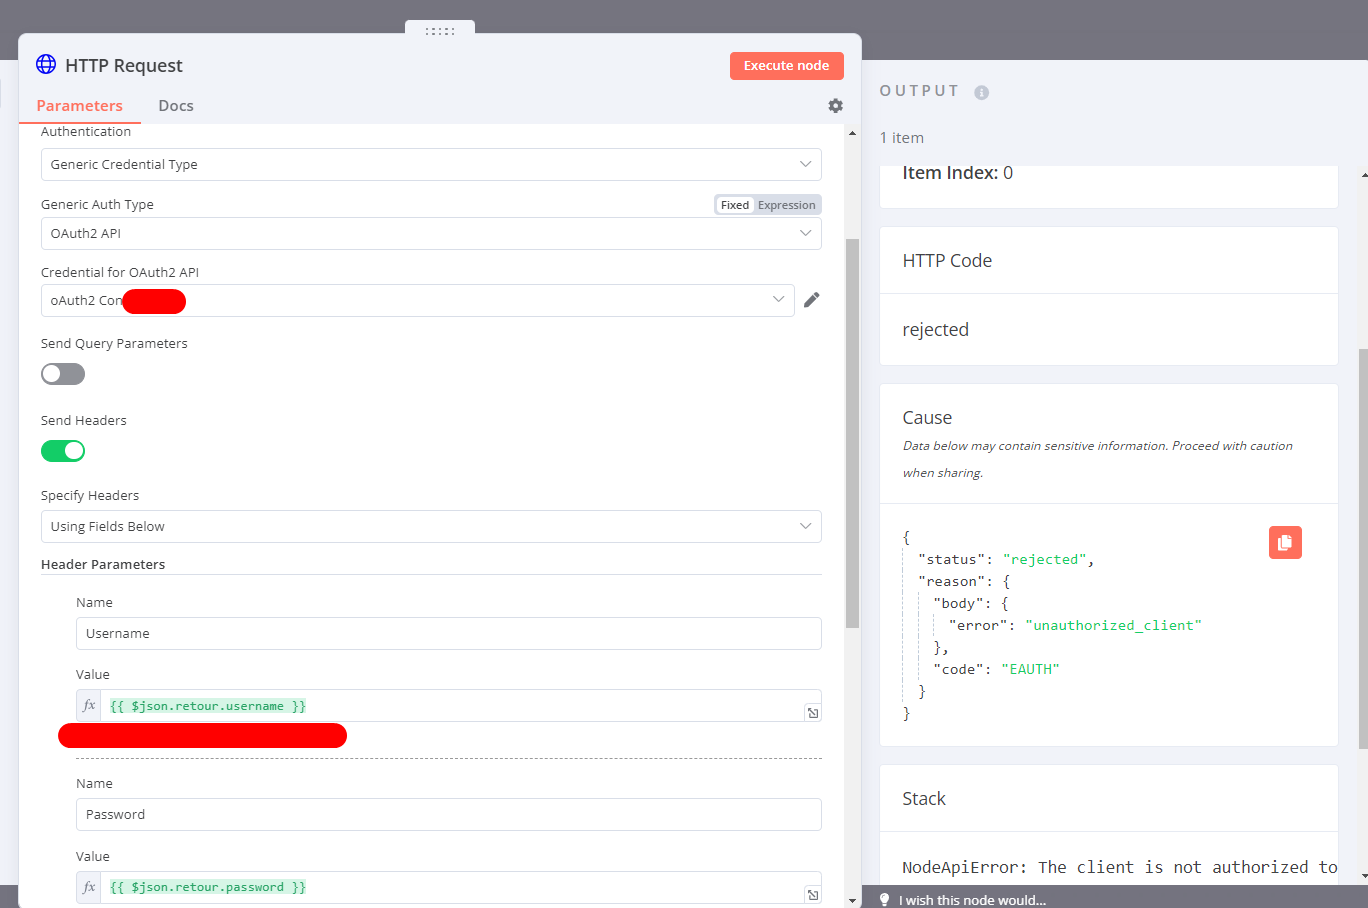Click the HTTP Request globe icon
The image size is (1368, 908).
point(44,64)
